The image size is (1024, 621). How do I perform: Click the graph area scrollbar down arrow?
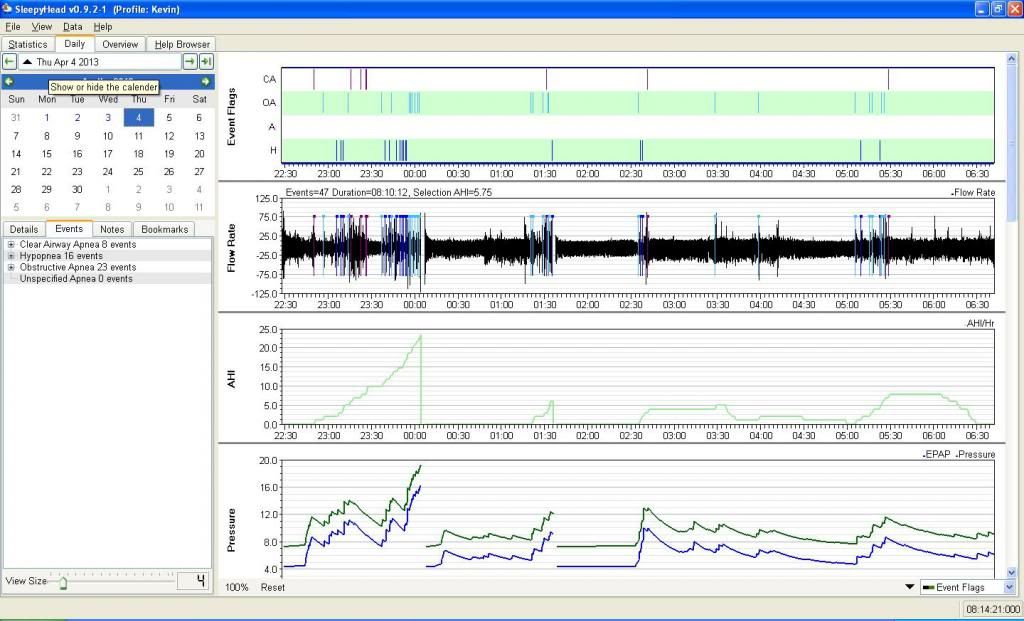[x=1012, y=573]
